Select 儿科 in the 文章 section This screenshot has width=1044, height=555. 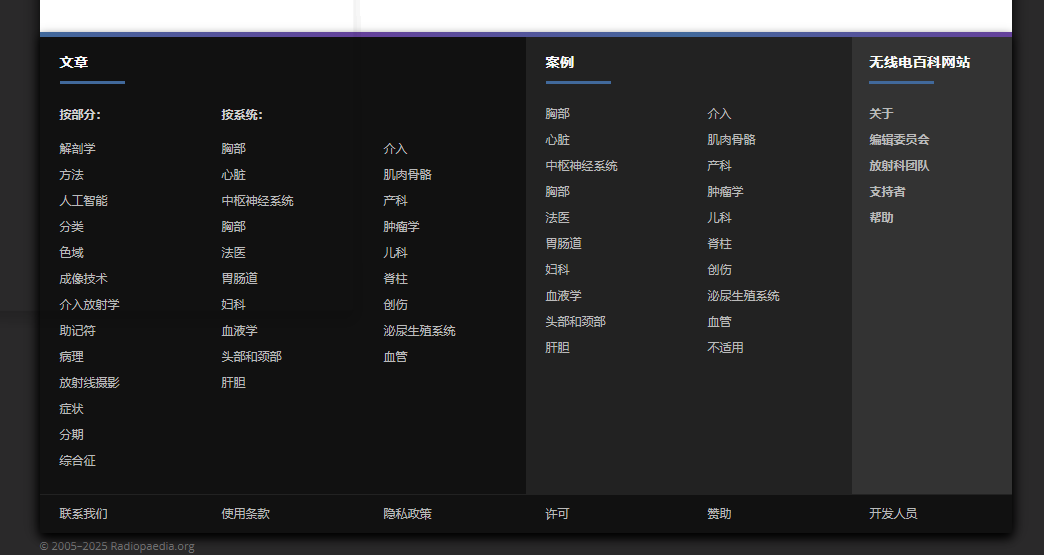point(395,252)
